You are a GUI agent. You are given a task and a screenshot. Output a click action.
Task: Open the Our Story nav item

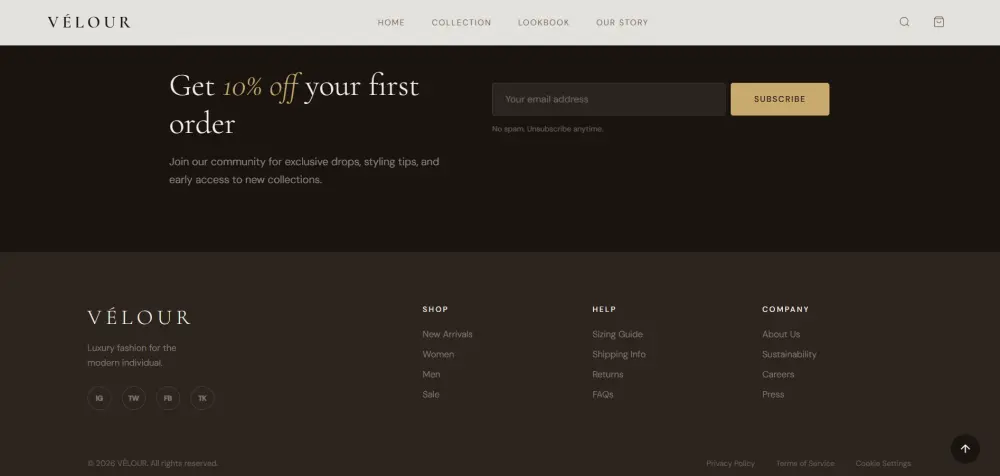click(622, 22)
